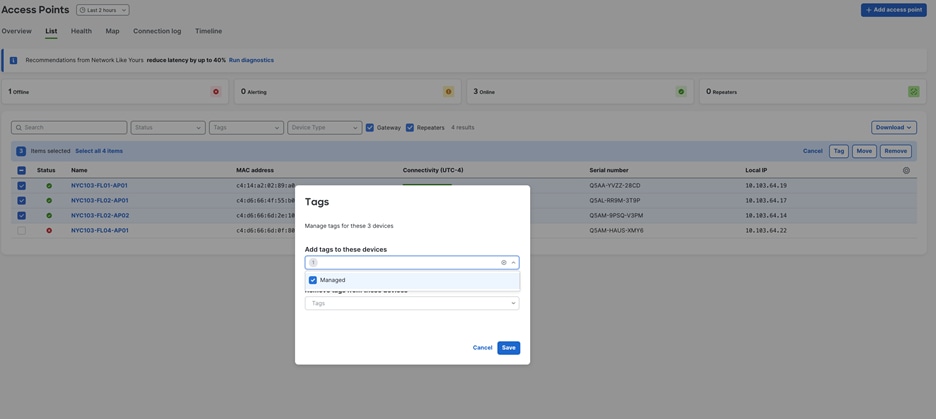The image size is (936, 419).
Task: Click the offline red status icon card
Action: click(216, 92)
